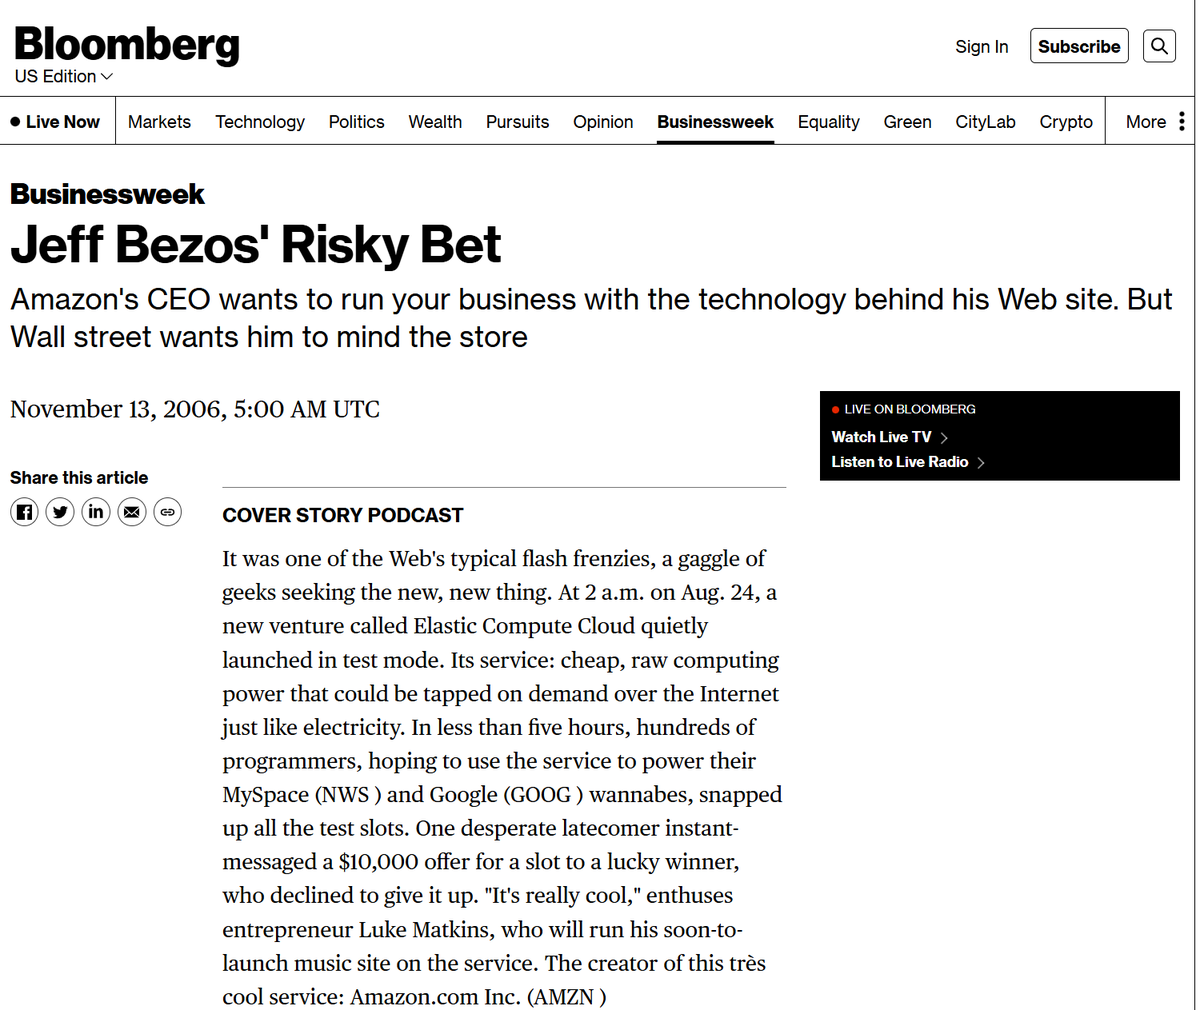Copy article link icon
This screenshot has height=1010, width=1200.
pyautogui.click(x=167, y=512)
